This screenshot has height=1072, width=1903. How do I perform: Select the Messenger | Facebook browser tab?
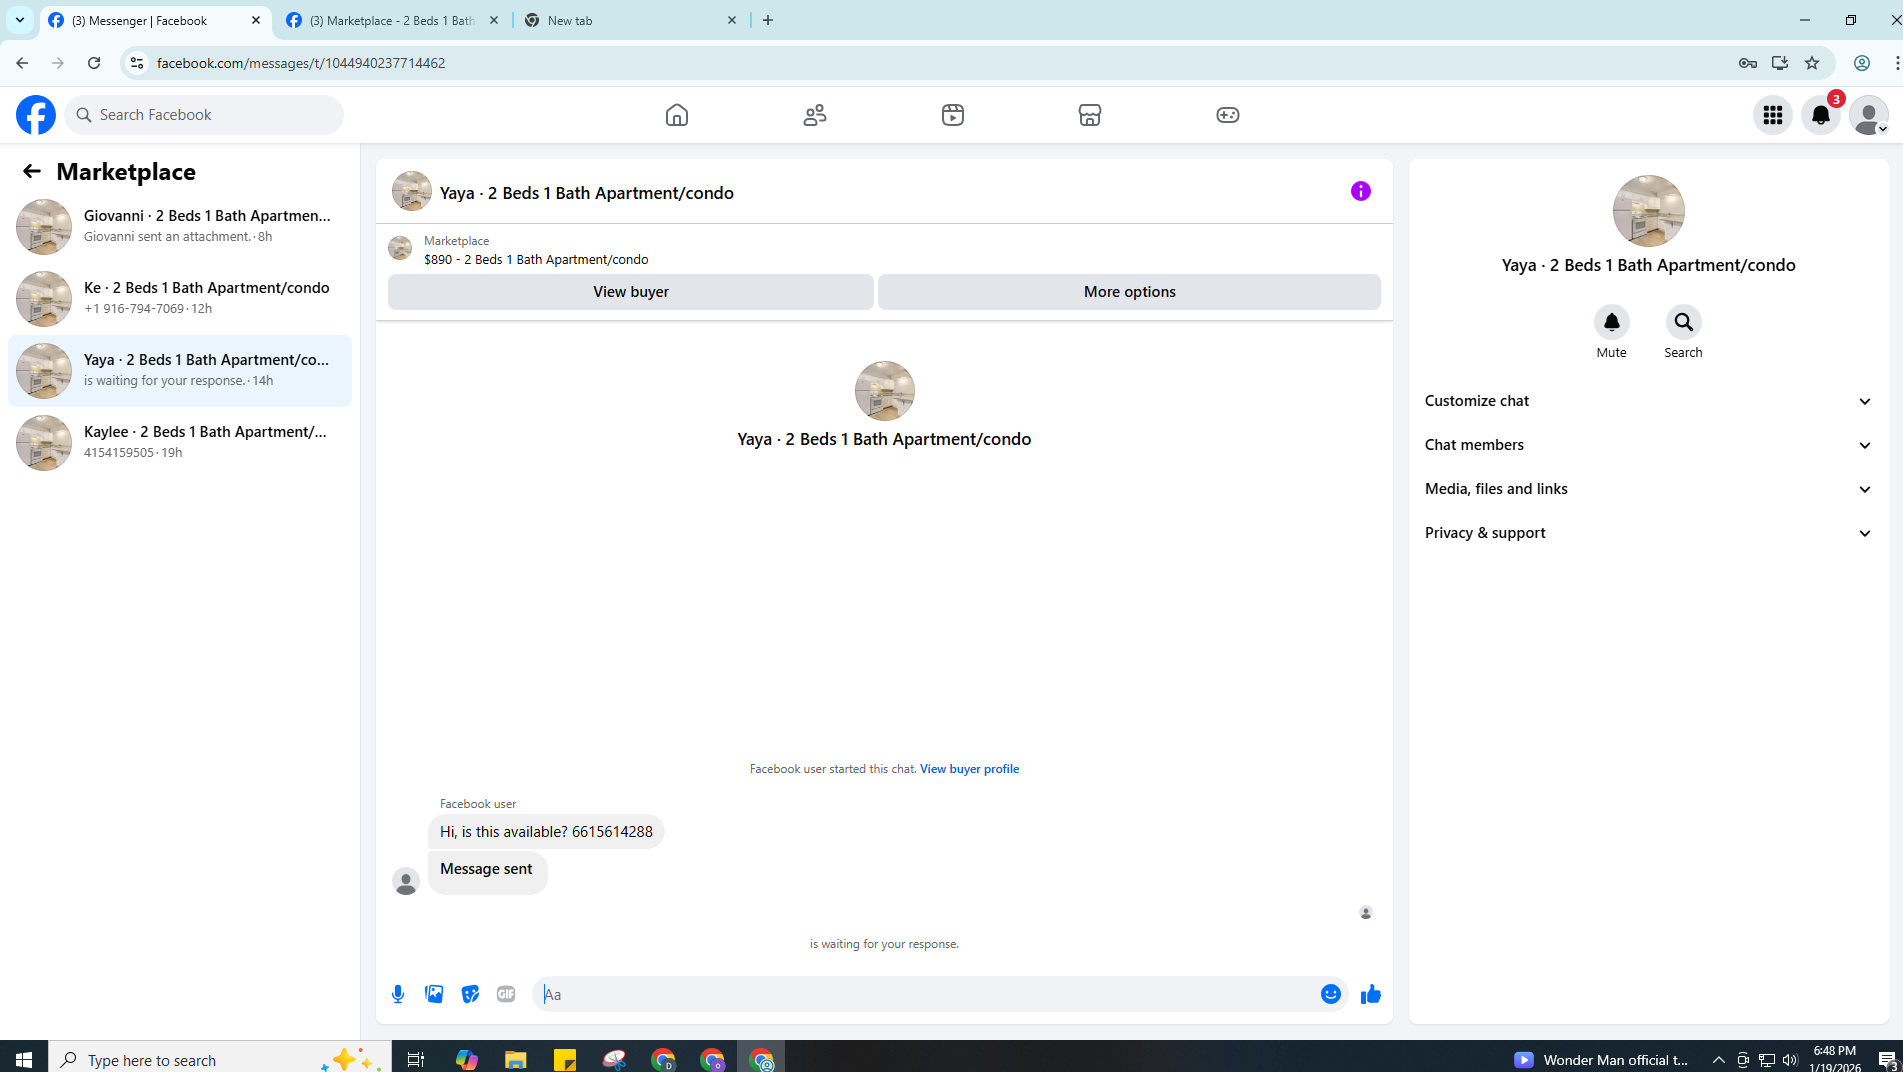(156, 20)
